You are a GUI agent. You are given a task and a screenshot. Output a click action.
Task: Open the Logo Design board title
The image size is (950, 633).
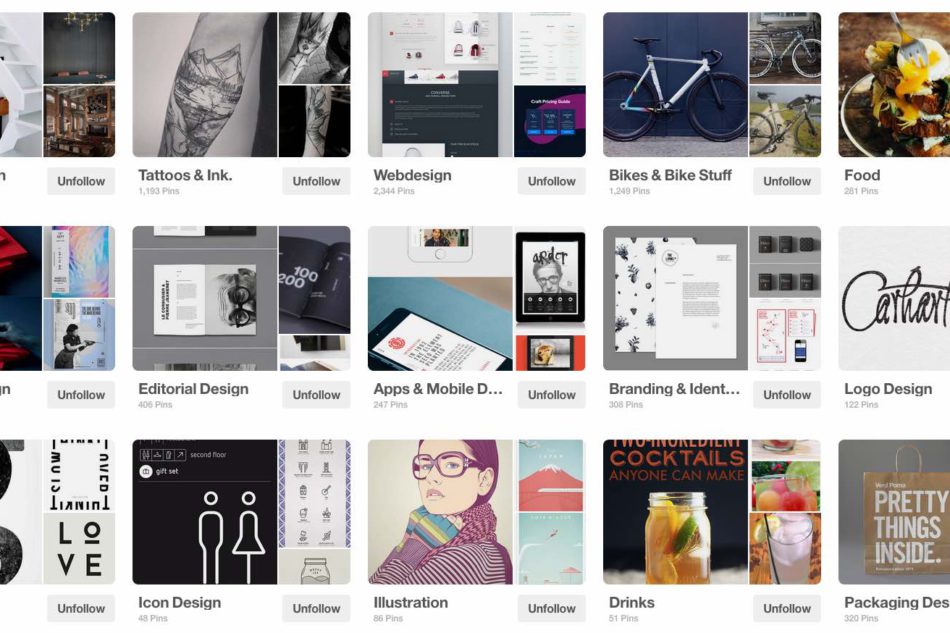(x=888, y=389)
